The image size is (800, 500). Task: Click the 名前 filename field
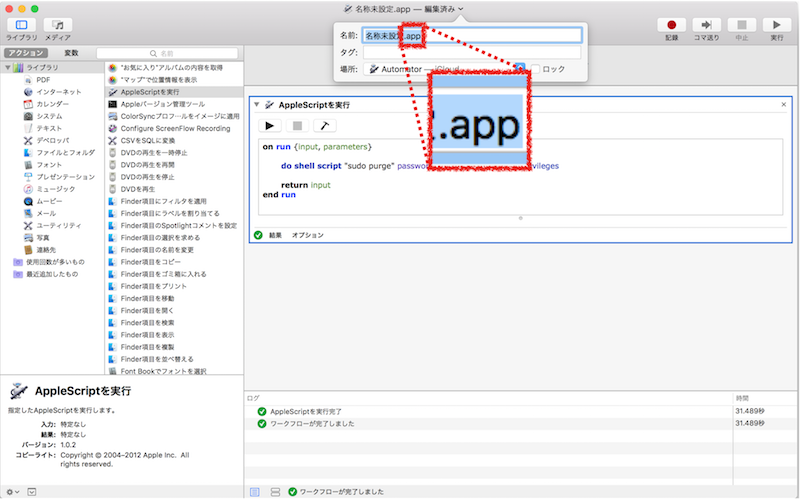click(472, 35)
